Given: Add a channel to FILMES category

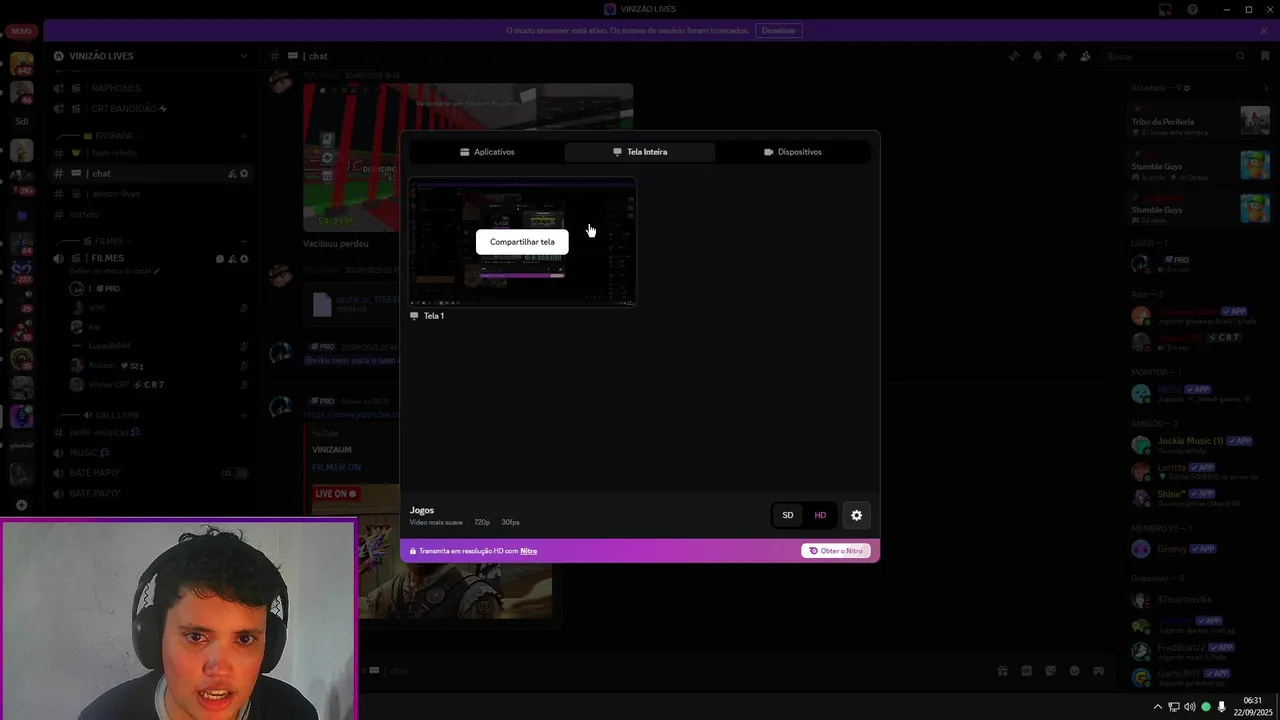Looking at the screenshot, I should pos(244,241).
